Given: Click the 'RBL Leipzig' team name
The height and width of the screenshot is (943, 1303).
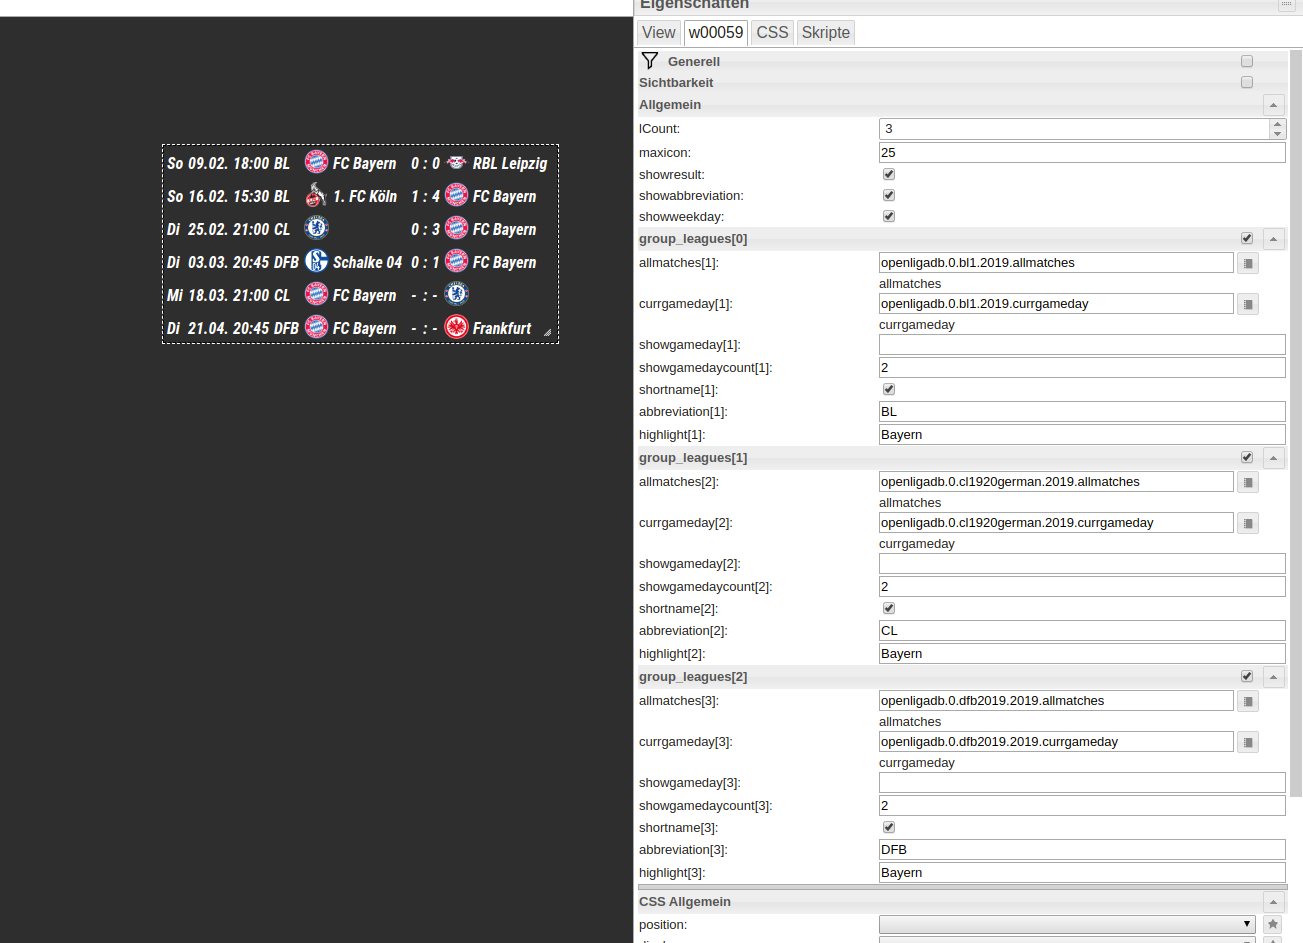Looking at the screenshot, I should pyautogui.click(x=510, y=163).
